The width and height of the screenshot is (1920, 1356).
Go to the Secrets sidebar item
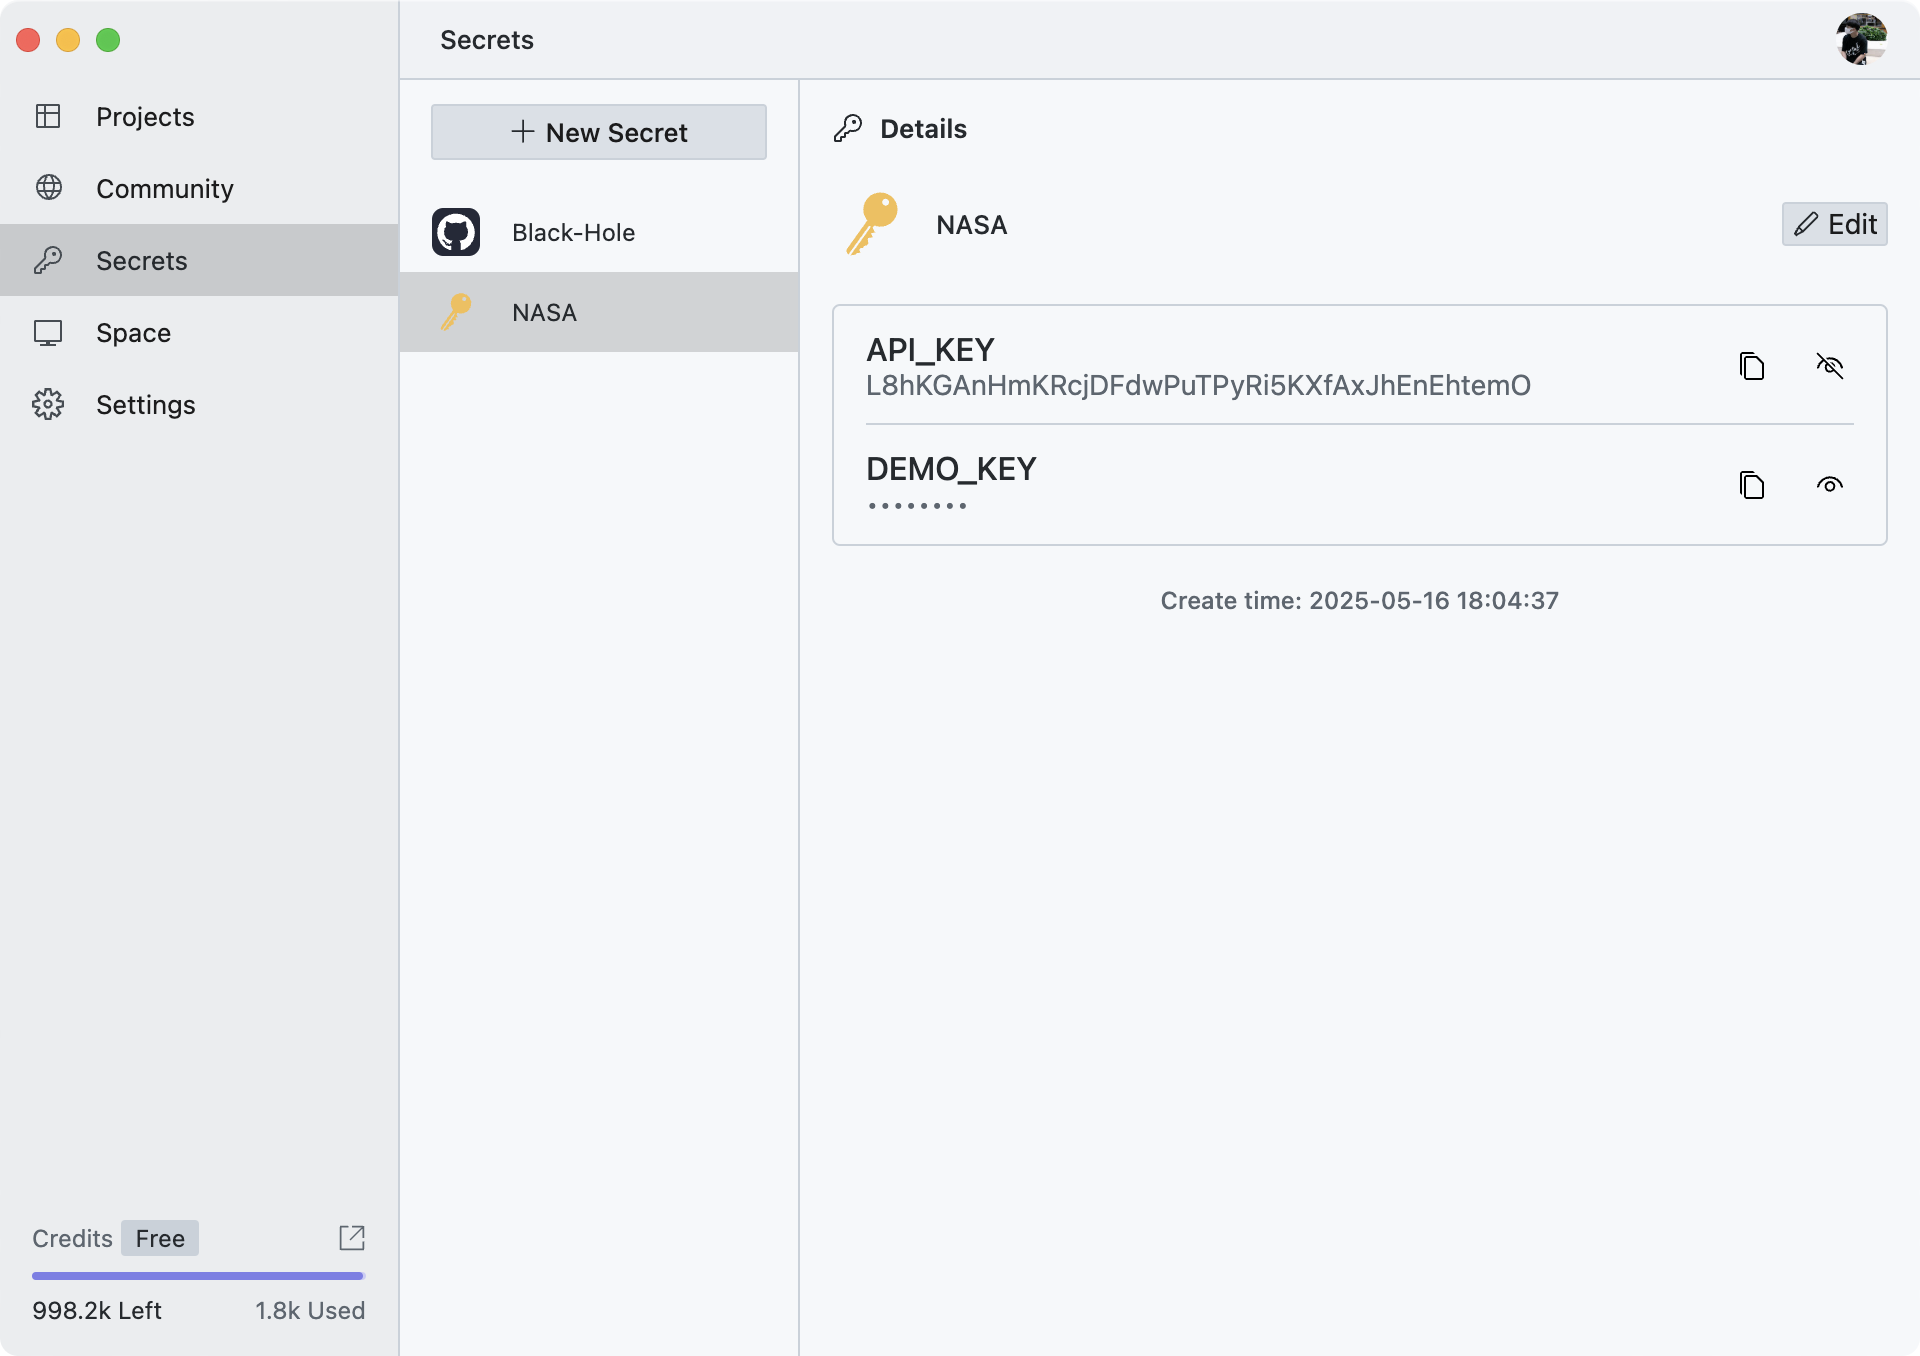coord(141,260)
